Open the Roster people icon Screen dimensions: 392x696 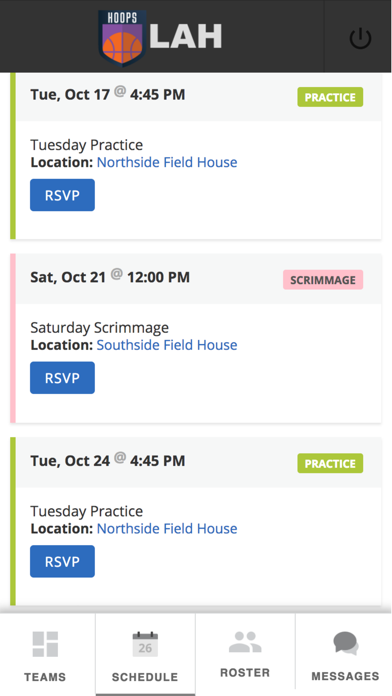[x=245, y=642]
